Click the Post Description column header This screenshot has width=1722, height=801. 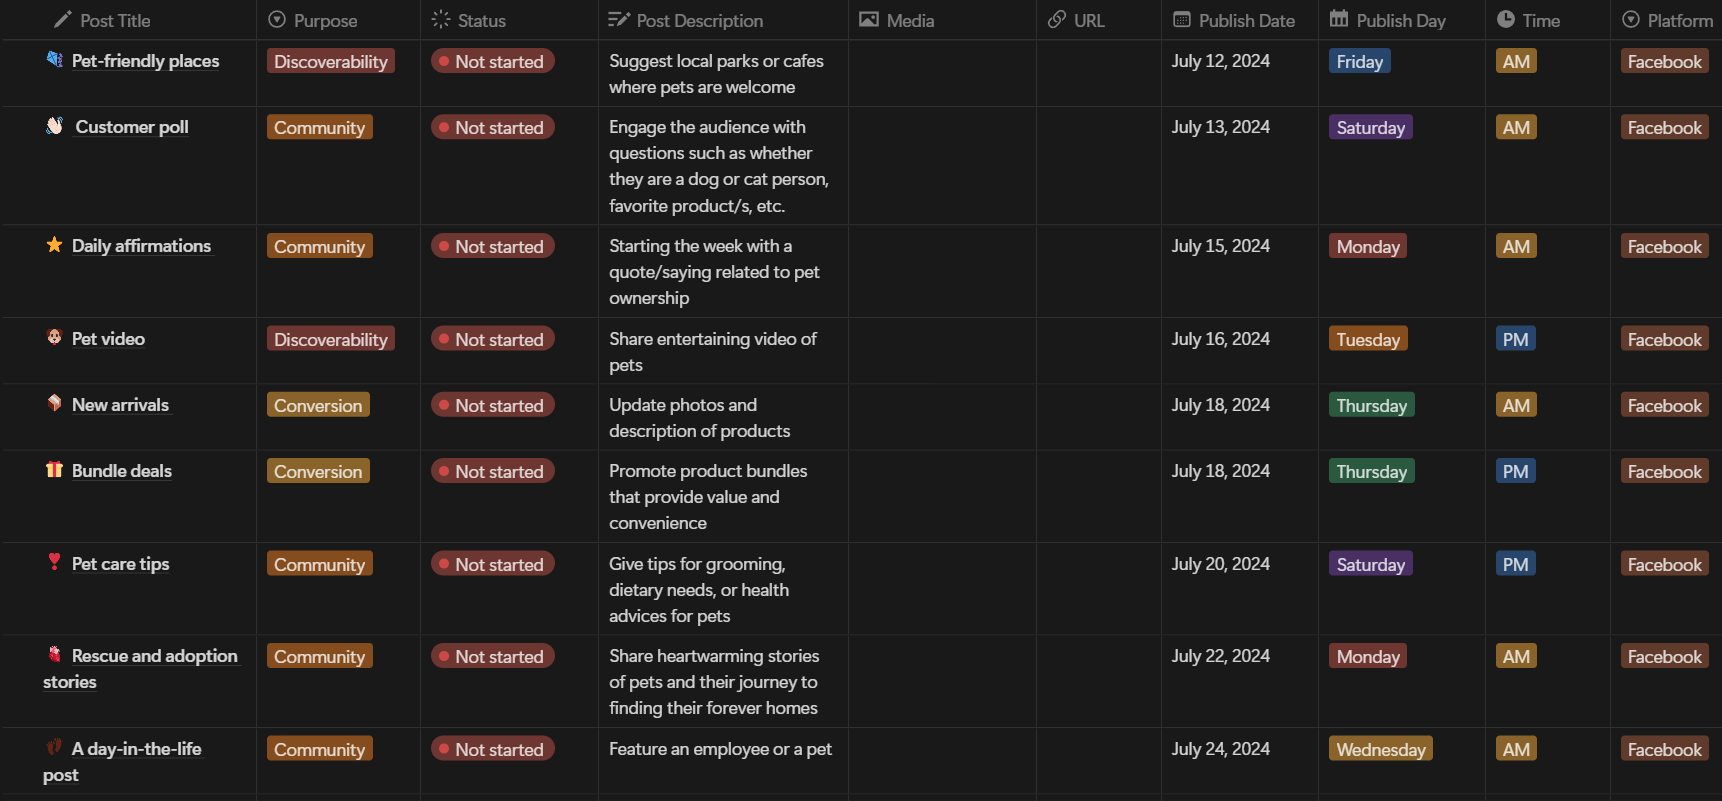699,20
